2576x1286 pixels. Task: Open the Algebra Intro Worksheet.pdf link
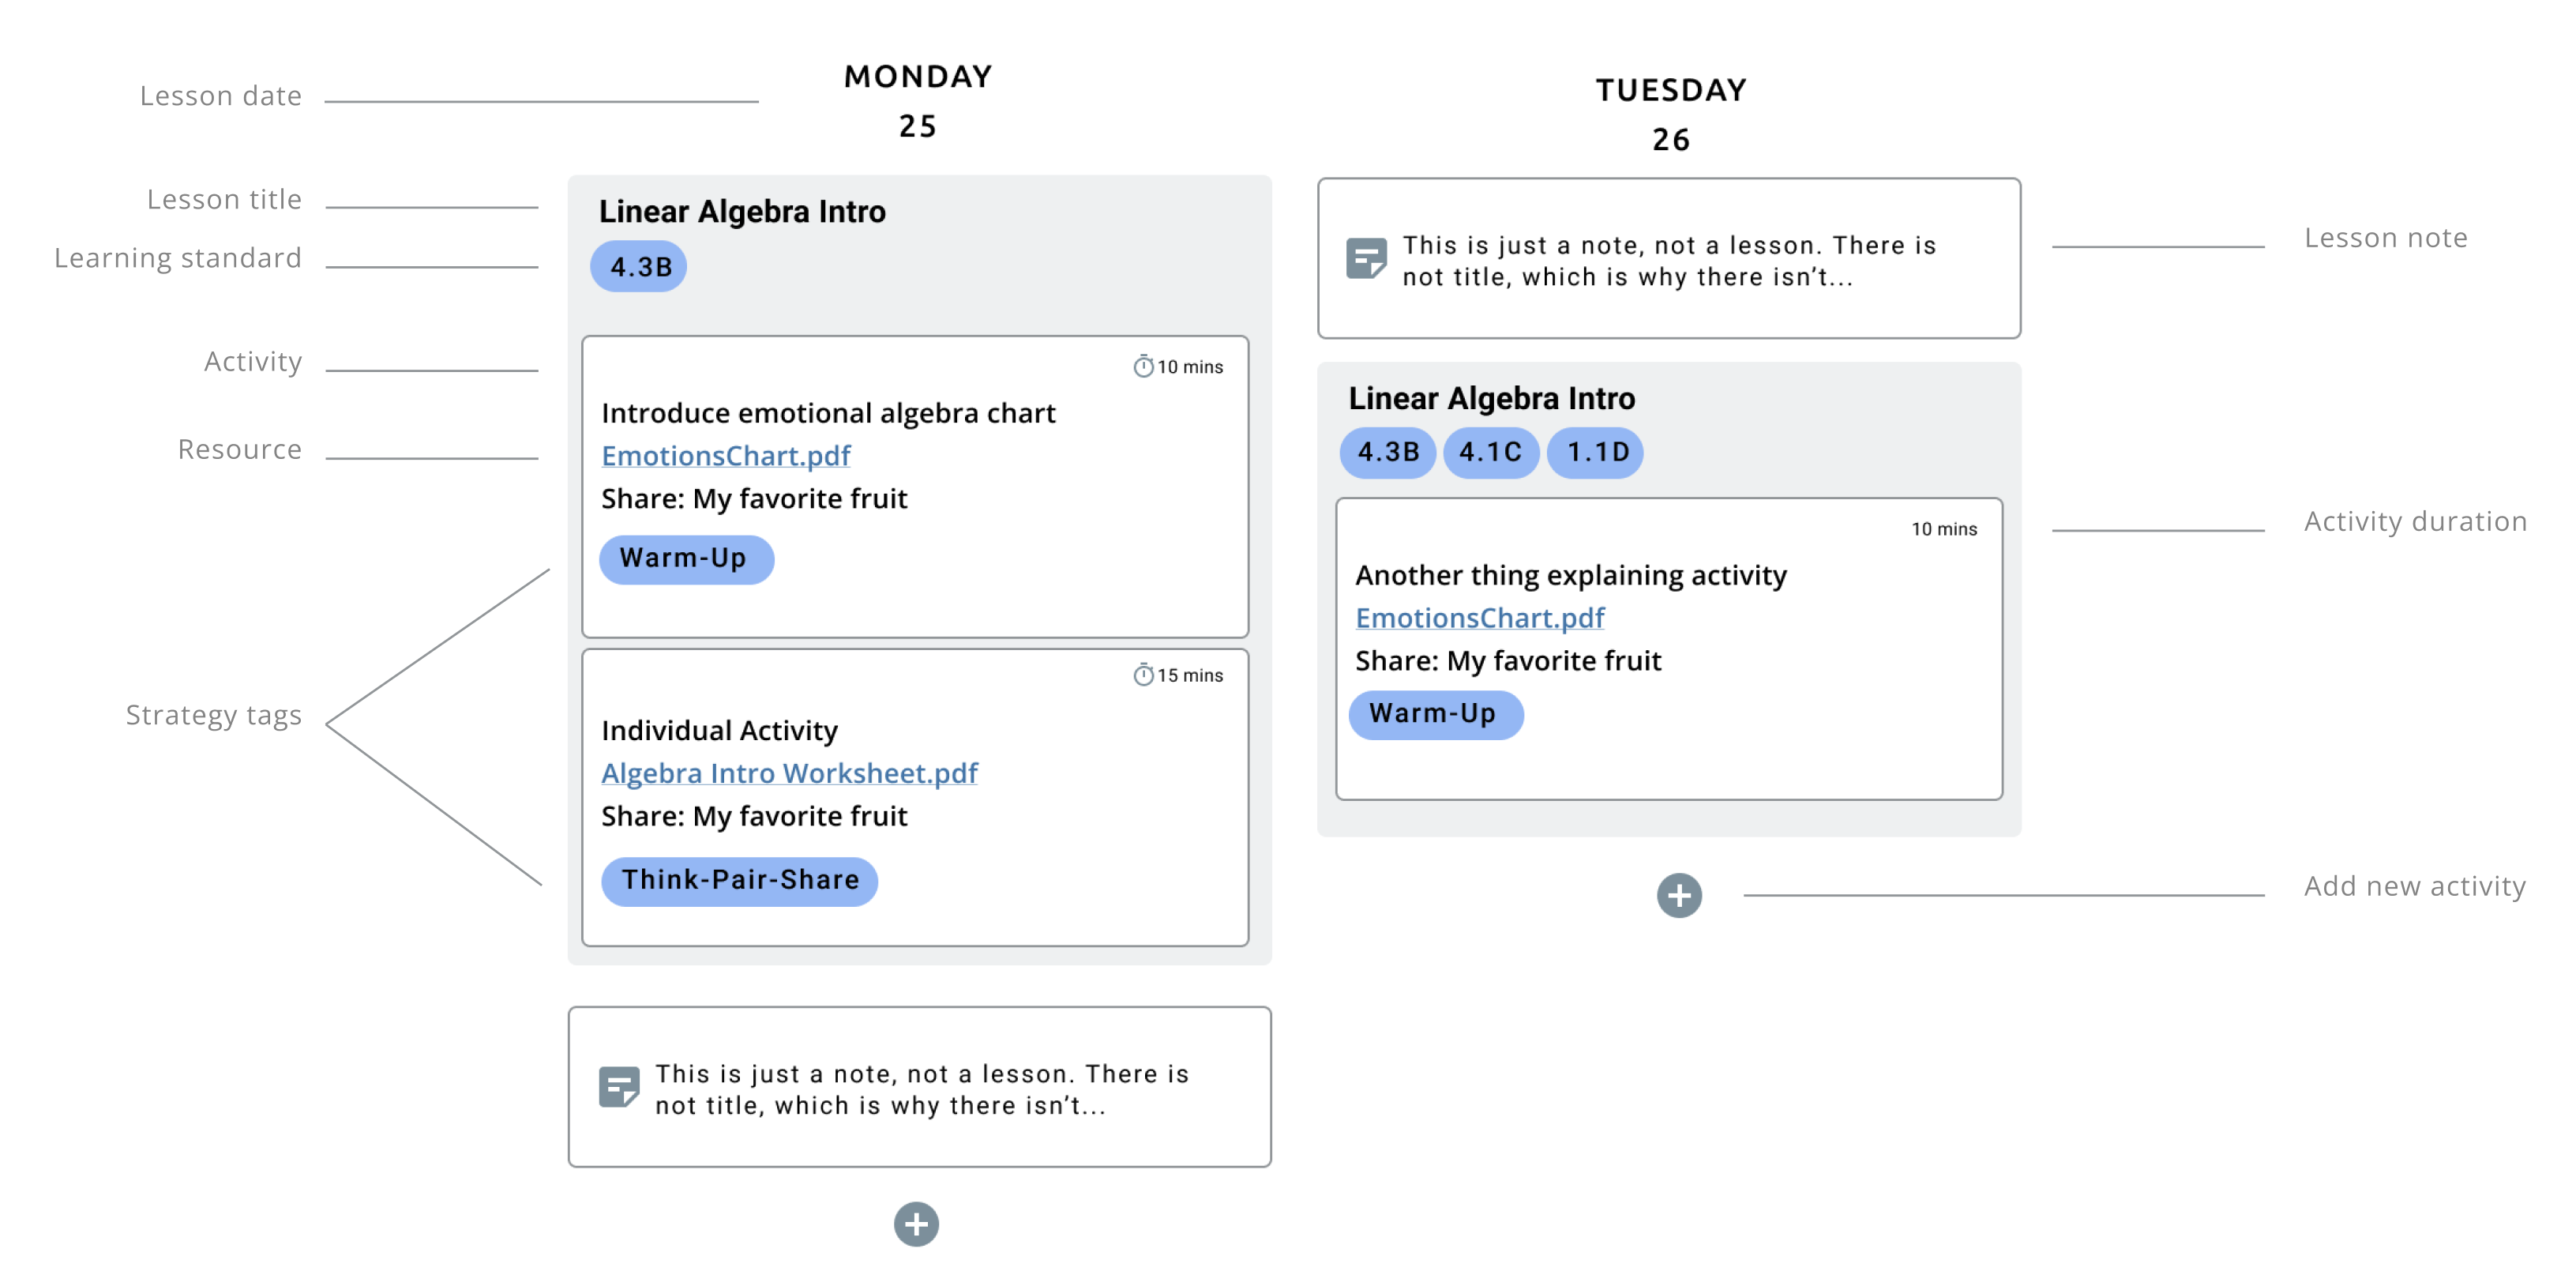789,773
